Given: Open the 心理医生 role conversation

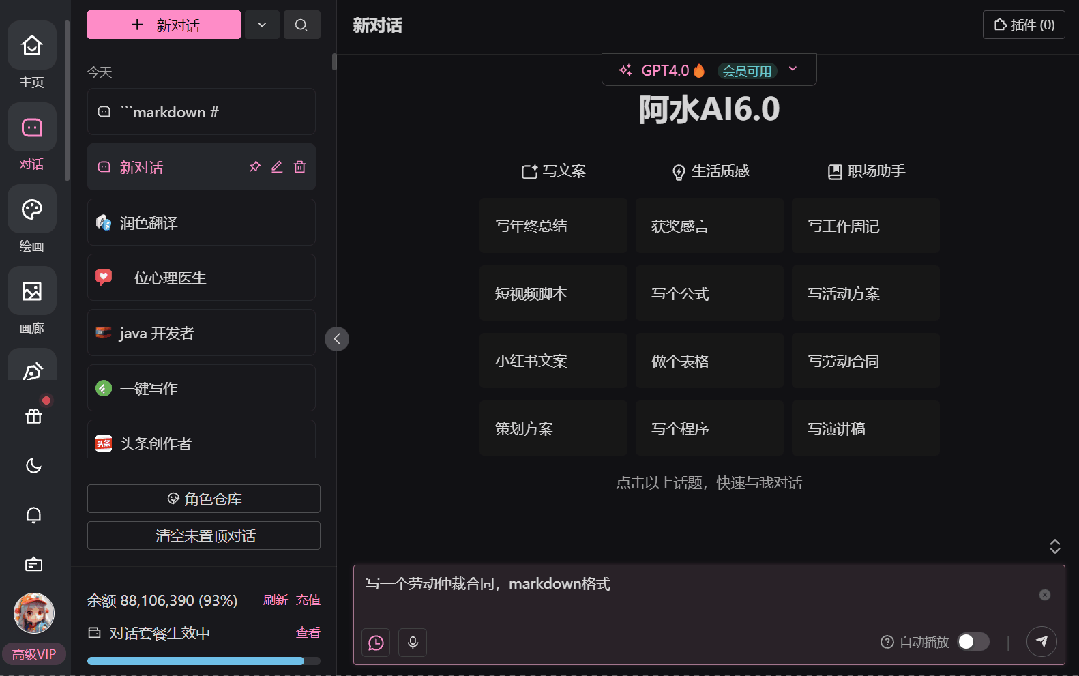Looking at the screenshot, I should (201, 277).
